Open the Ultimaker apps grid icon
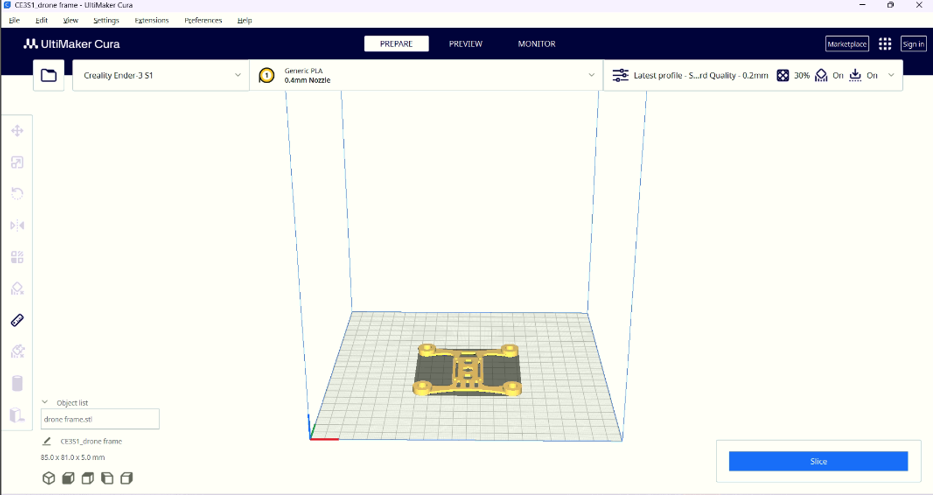The width and height of the screenshot is (933, 495). click(x=885, y=44)
